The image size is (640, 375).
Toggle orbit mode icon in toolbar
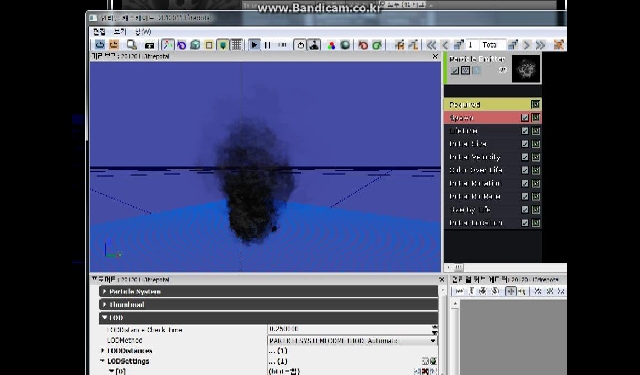coord(167,45)
